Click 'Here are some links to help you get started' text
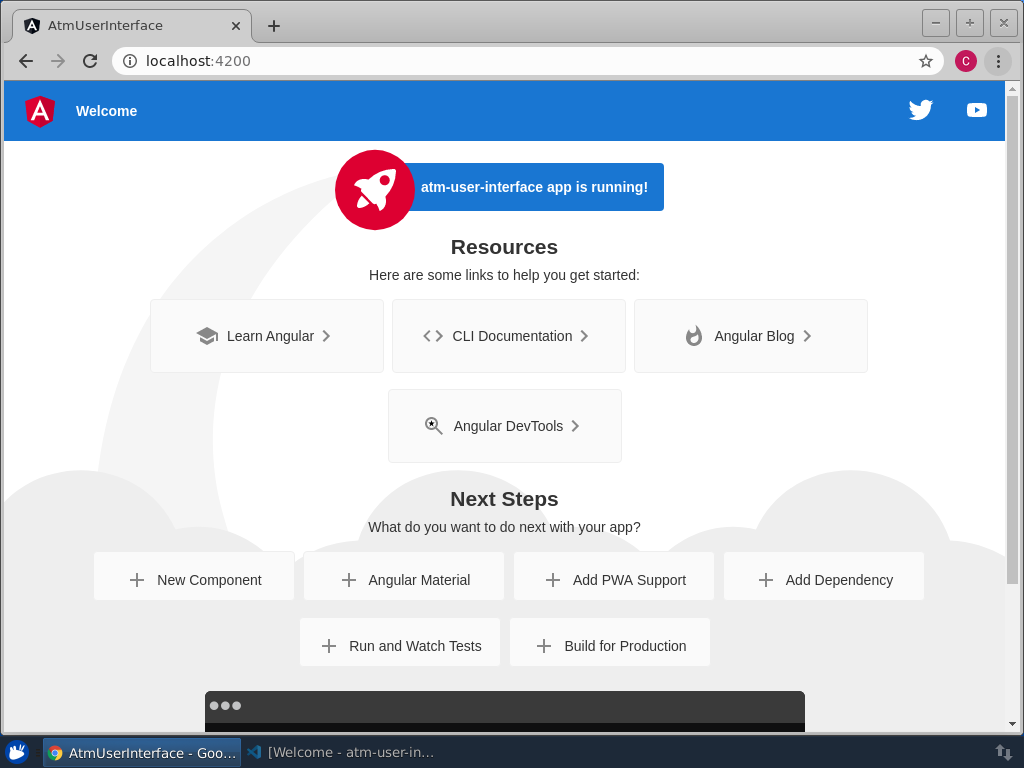 point(504,275)
